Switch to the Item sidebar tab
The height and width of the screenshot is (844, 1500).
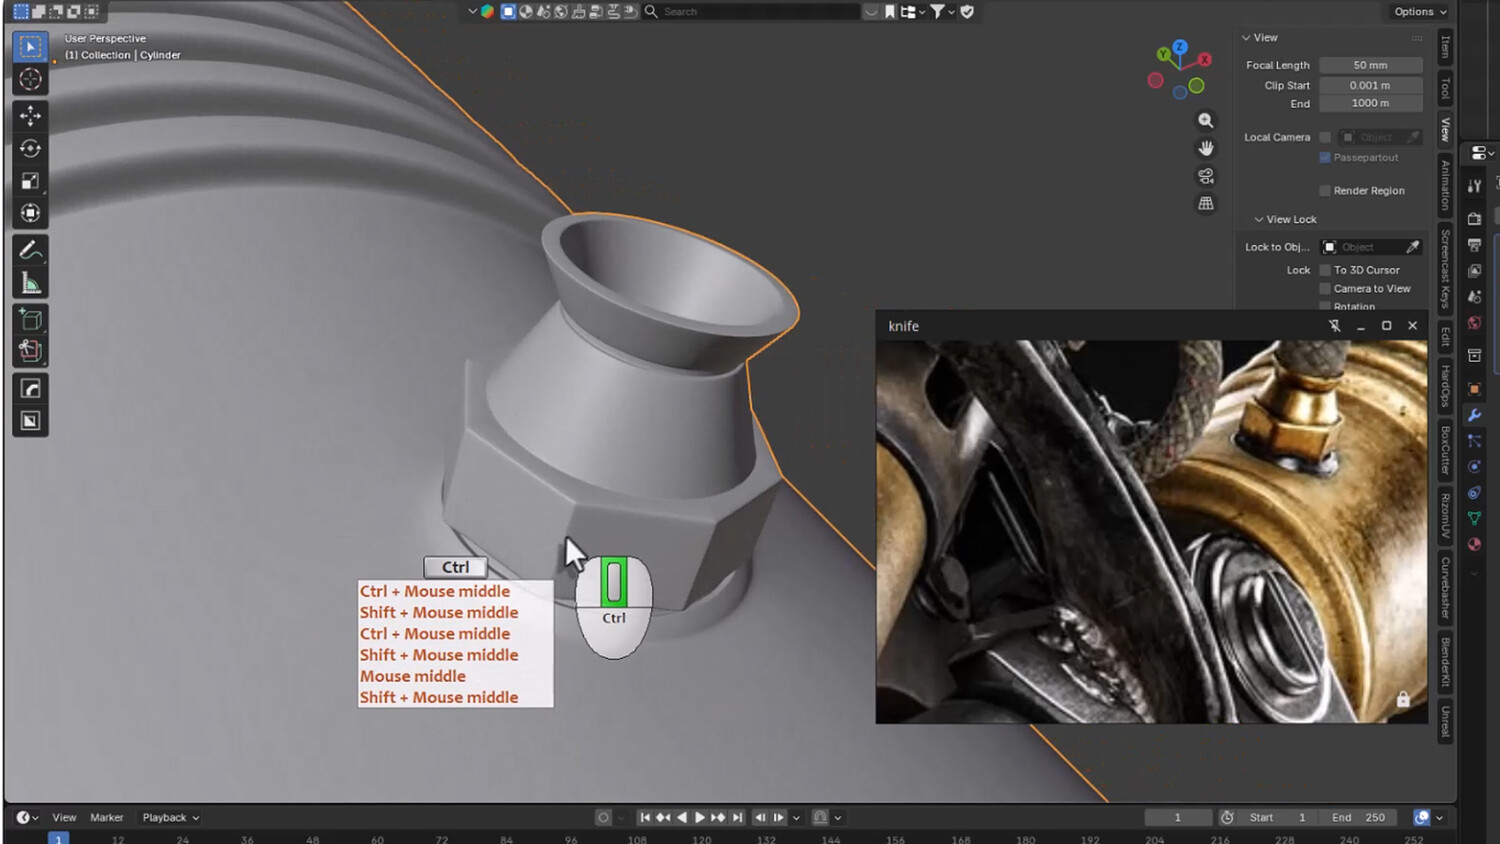click(1445, 45)
